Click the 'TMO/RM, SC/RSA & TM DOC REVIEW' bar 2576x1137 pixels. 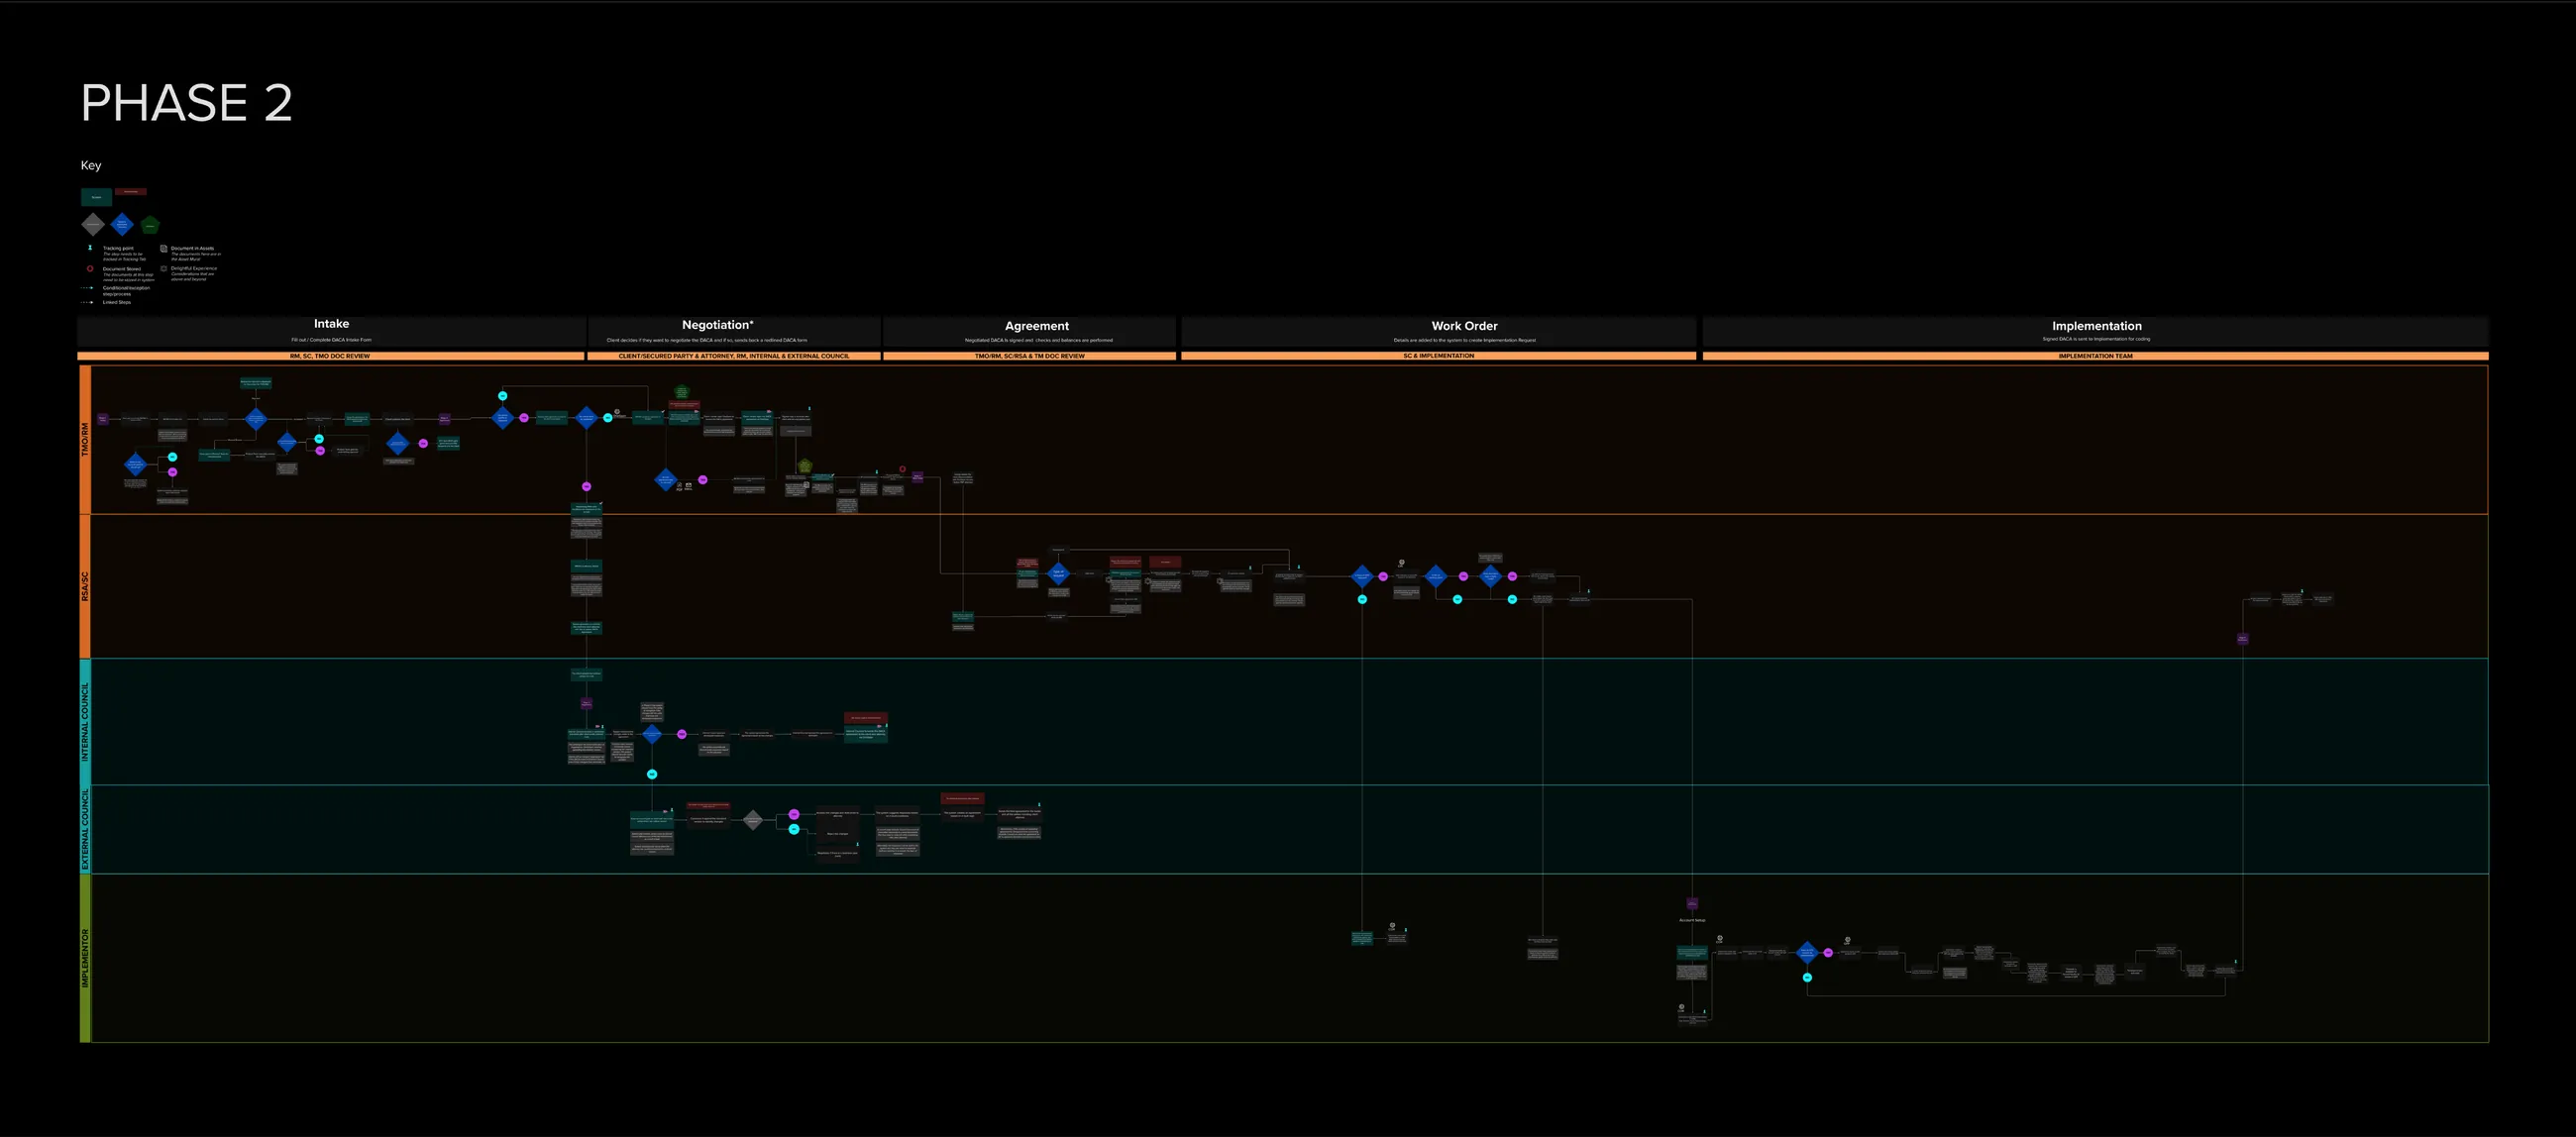click(1029, 356)
